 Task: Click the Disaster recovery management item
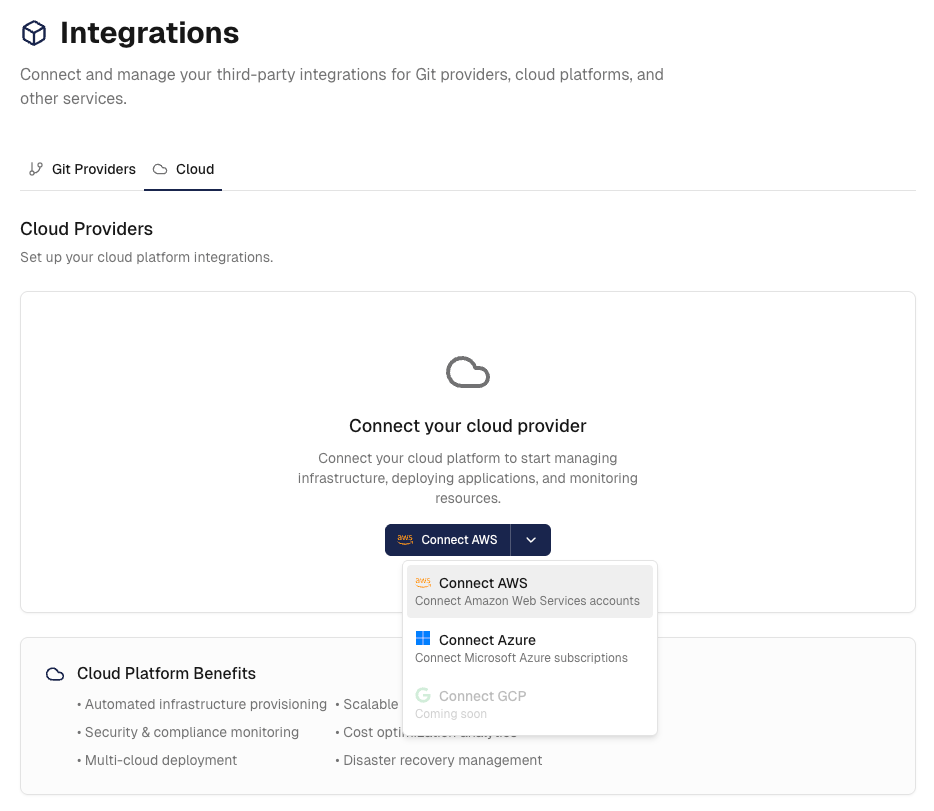point(442,760)
